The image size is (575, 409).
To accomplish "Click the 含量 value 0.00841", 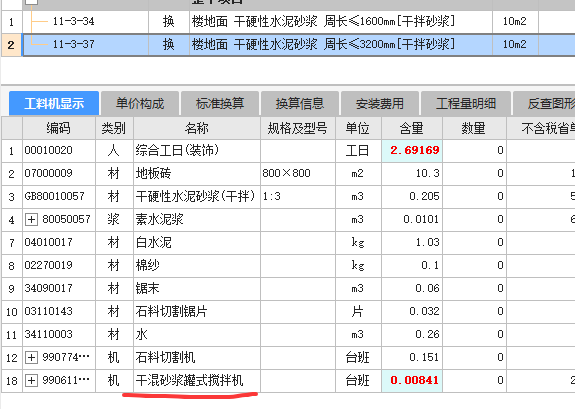I will click(x=412, y=380).
